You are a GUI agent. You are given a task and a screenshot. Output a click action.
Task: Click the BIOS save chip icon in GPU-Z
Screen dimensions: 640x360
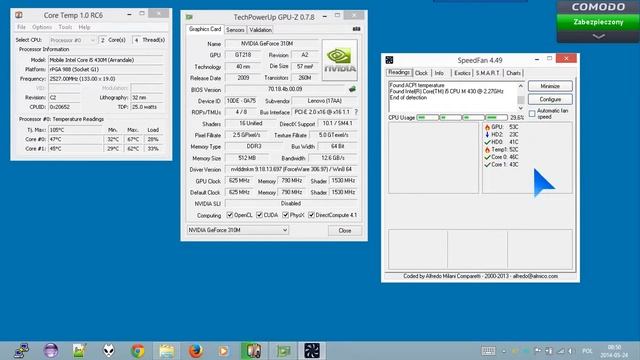(352, 89)
